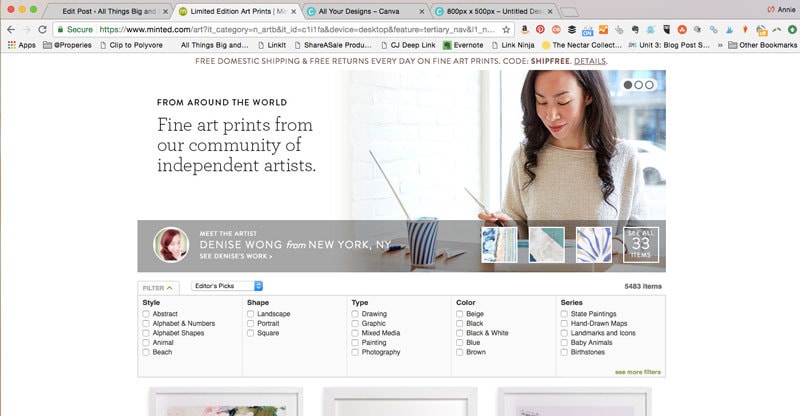Screen dimensions: 800x416
Task: Open the teal geometric artwork thumbnail
Action: click(547, 244)
